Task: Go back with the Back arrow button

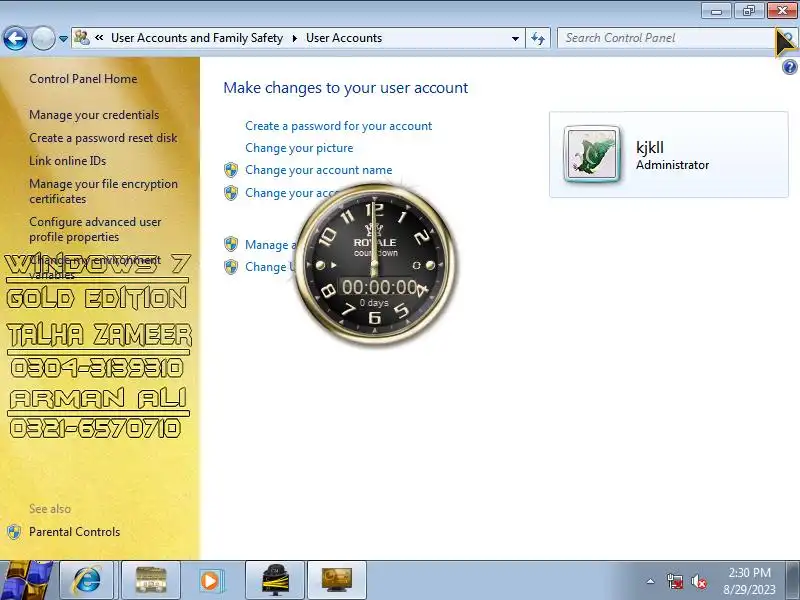Action: point(15,38)
